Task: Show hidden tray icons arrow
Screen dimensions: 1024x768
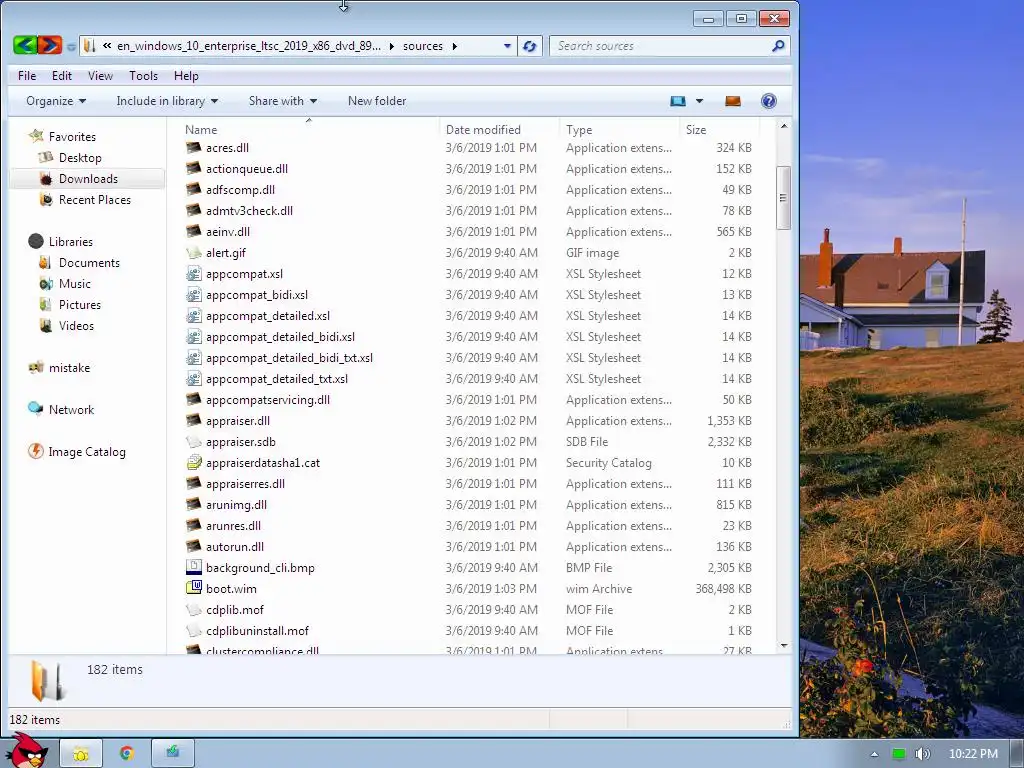Action: point(874,754)
